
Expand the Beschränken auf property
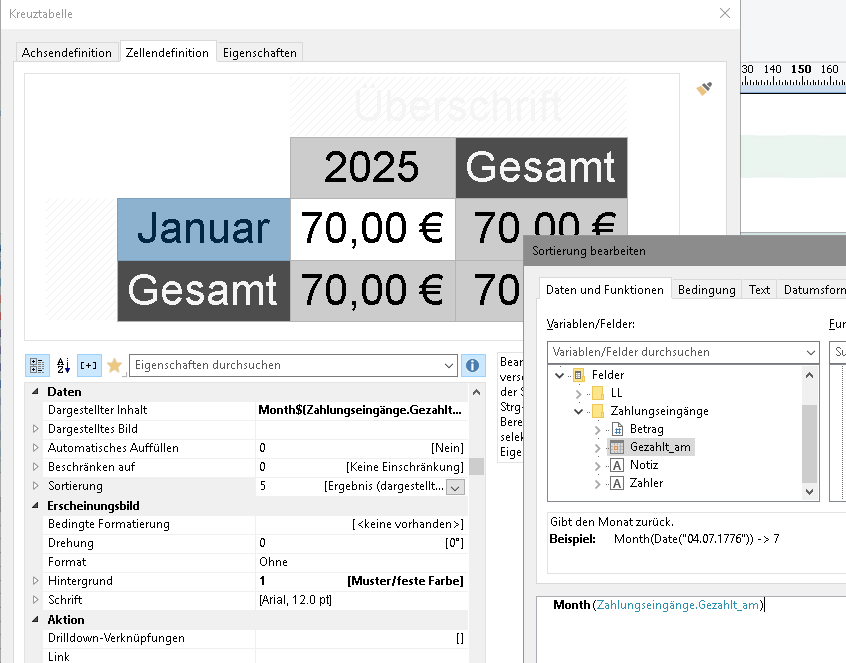[36, 467]
